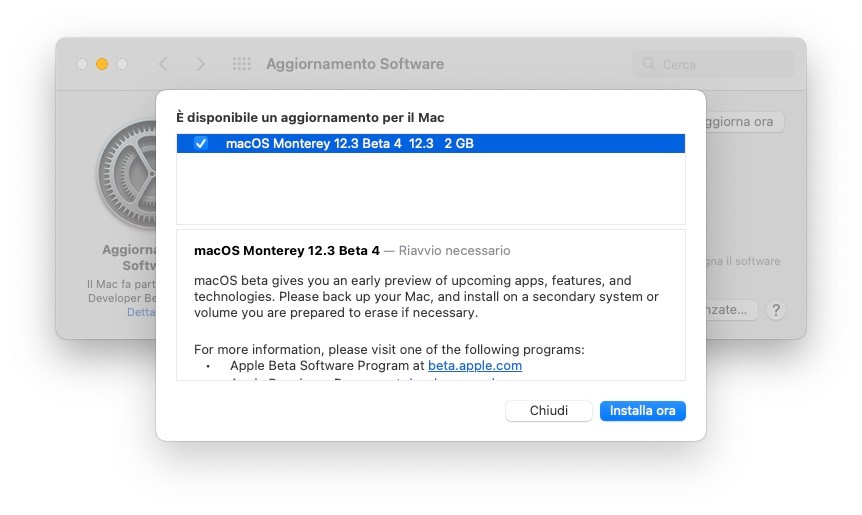Image resolution: width=862 pixels, height=515 pixels.
Task: Click the Aggiornamento Software window title
Action: click(x=355, y=64)
